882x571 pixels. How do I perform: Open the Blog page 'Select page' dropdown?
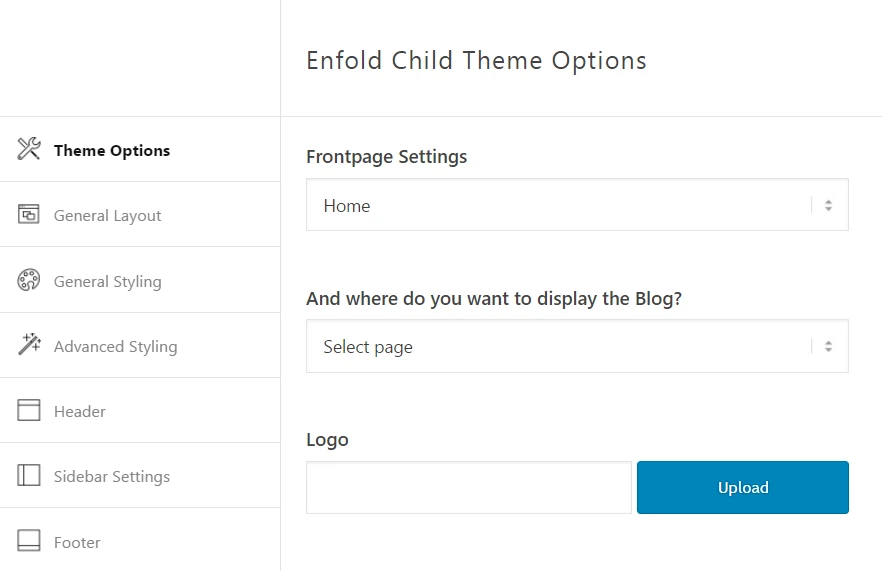pos(560,347)
